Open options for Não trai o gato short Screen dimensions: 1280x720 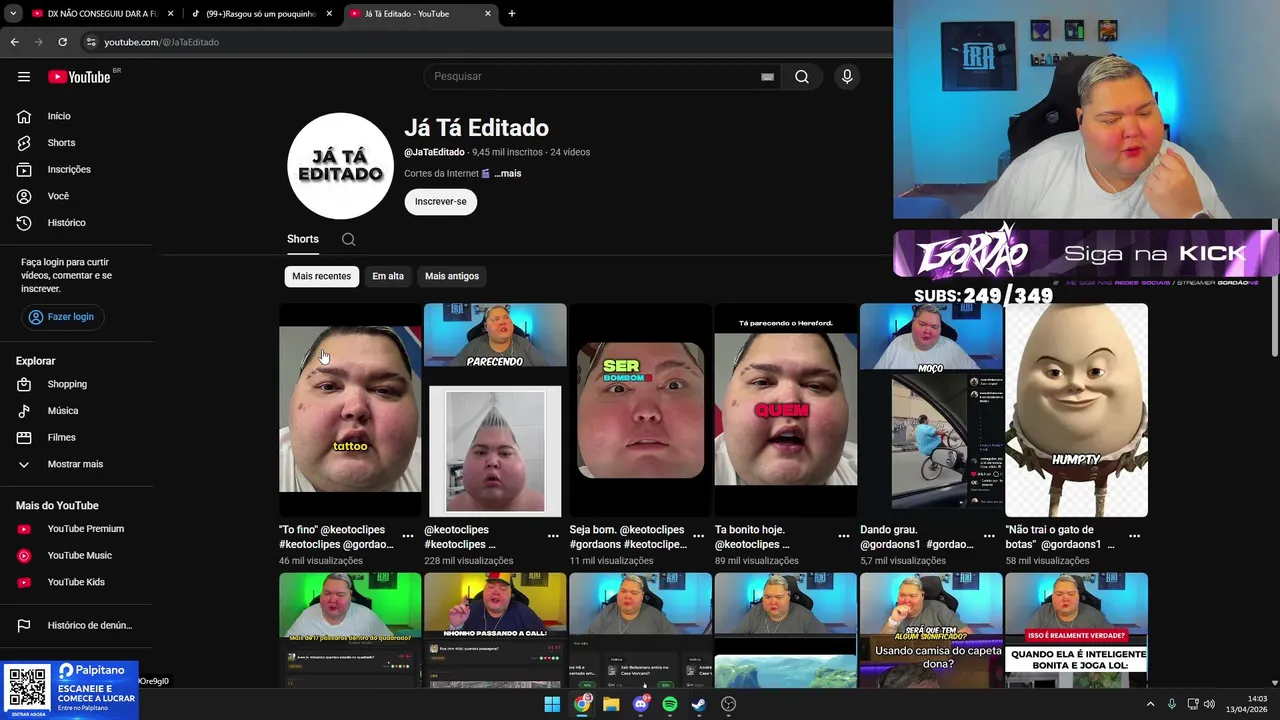(1134, 536)
